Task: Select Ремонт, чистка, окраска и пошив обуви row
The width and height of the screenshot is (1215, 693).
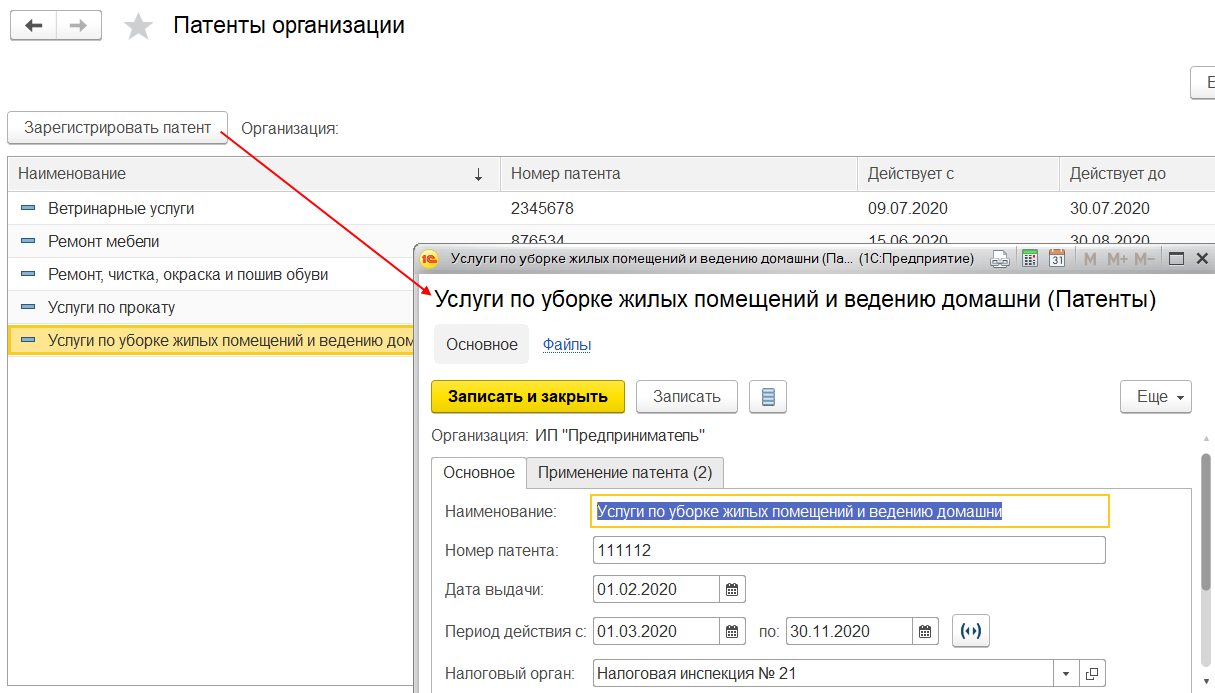Action: (210, 275)
